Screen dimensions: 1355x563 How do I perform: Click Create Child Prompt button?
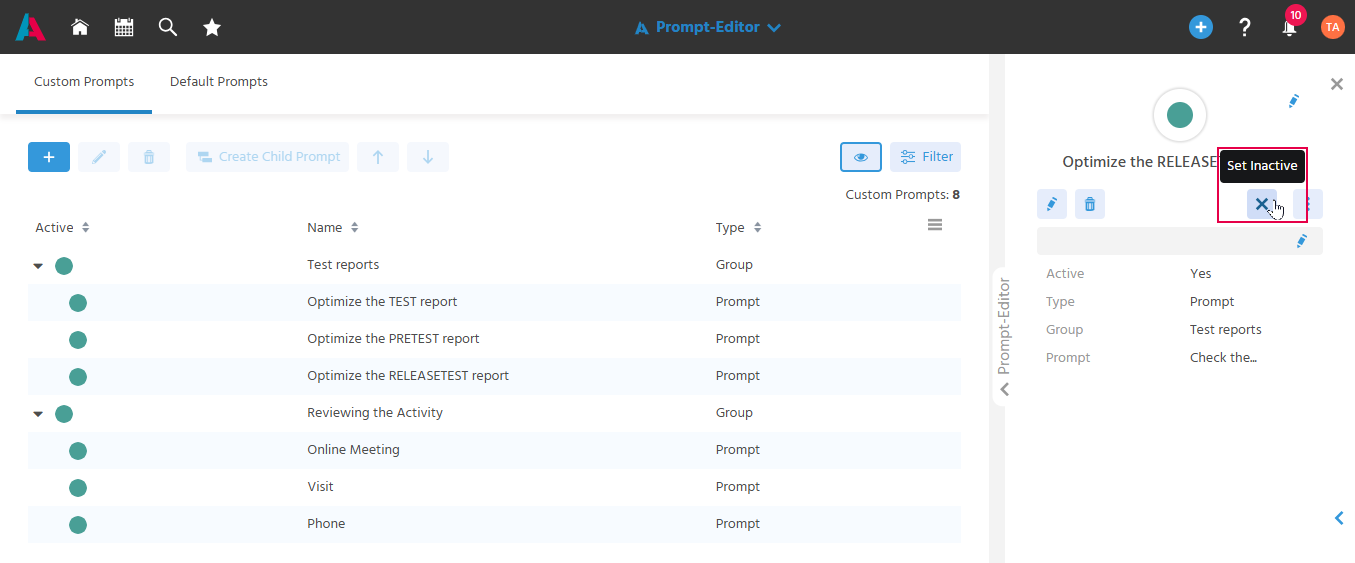pos(267,157)
